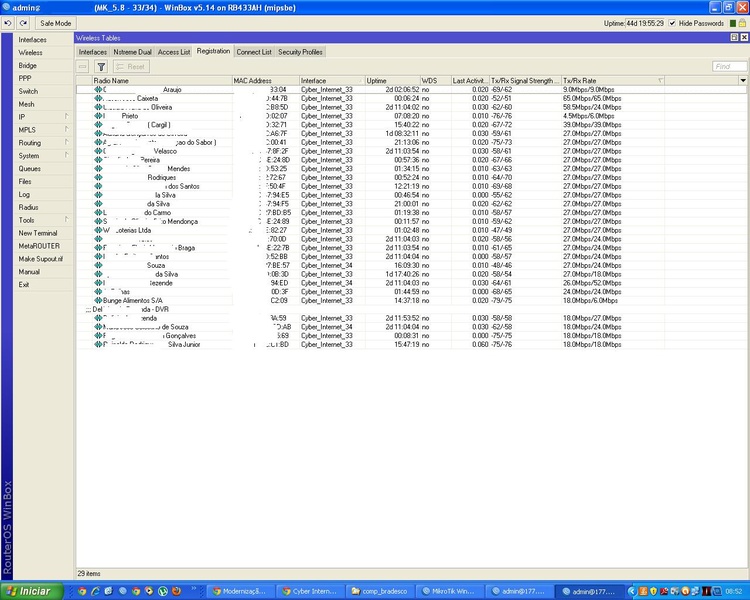Image resolution: width=750 pixels, height=600 pixels.
Task: Click the 29 items status bar text
Action: coord(89,573)
